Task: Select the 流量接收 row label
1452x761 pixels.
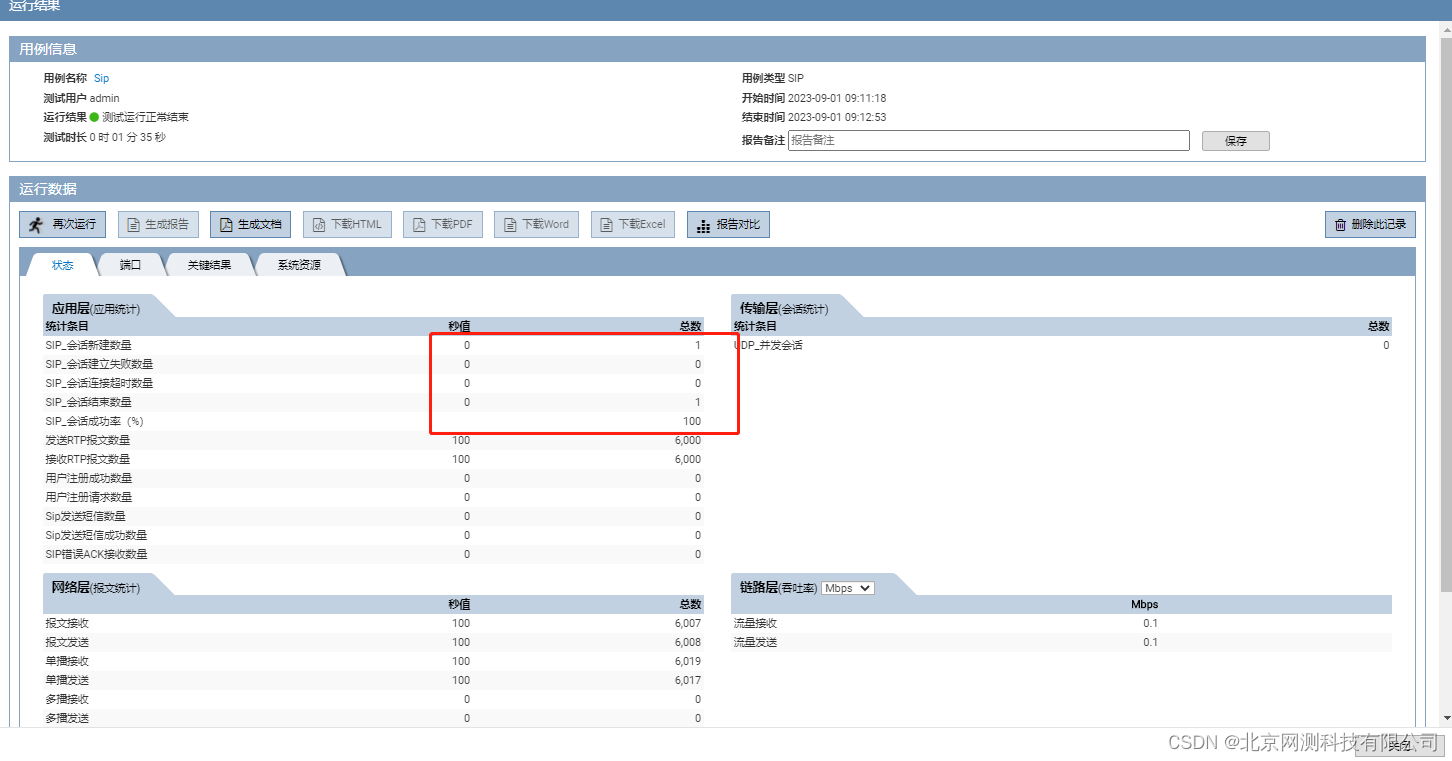Action: [755, 623]
